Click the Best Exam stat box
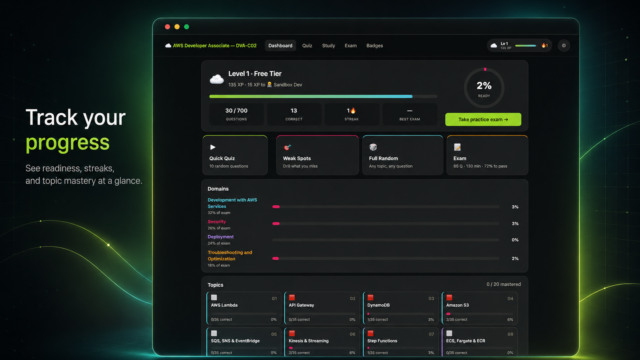The width and height of the screenshot is (640, 360). 409,114
